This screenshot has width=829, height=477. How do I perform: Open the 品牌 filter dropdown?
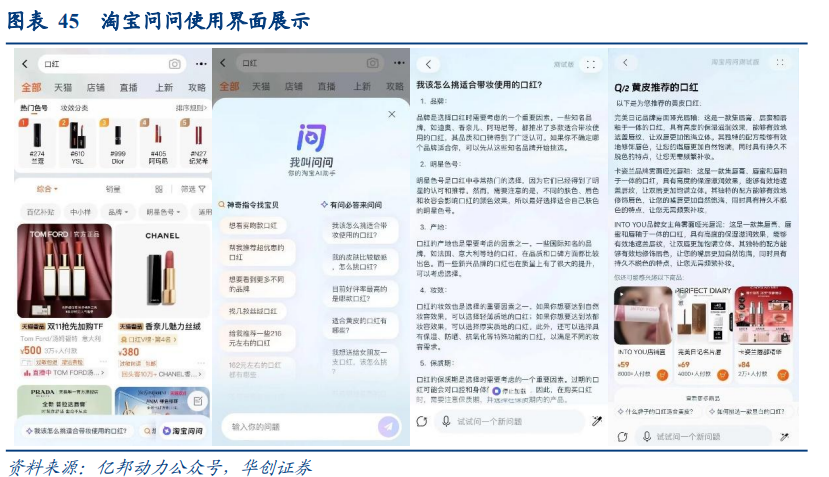coord(118,212)
